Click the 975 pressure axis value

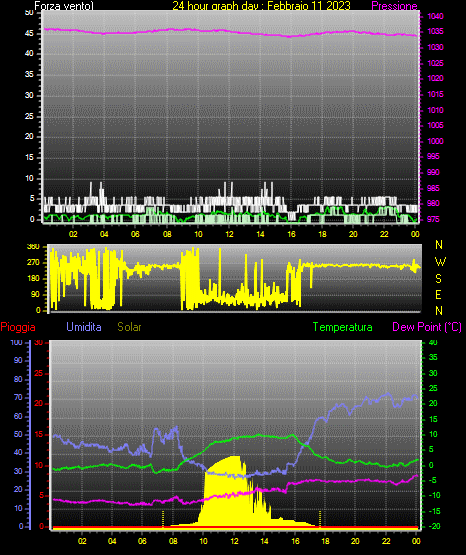tap(433, 219)
